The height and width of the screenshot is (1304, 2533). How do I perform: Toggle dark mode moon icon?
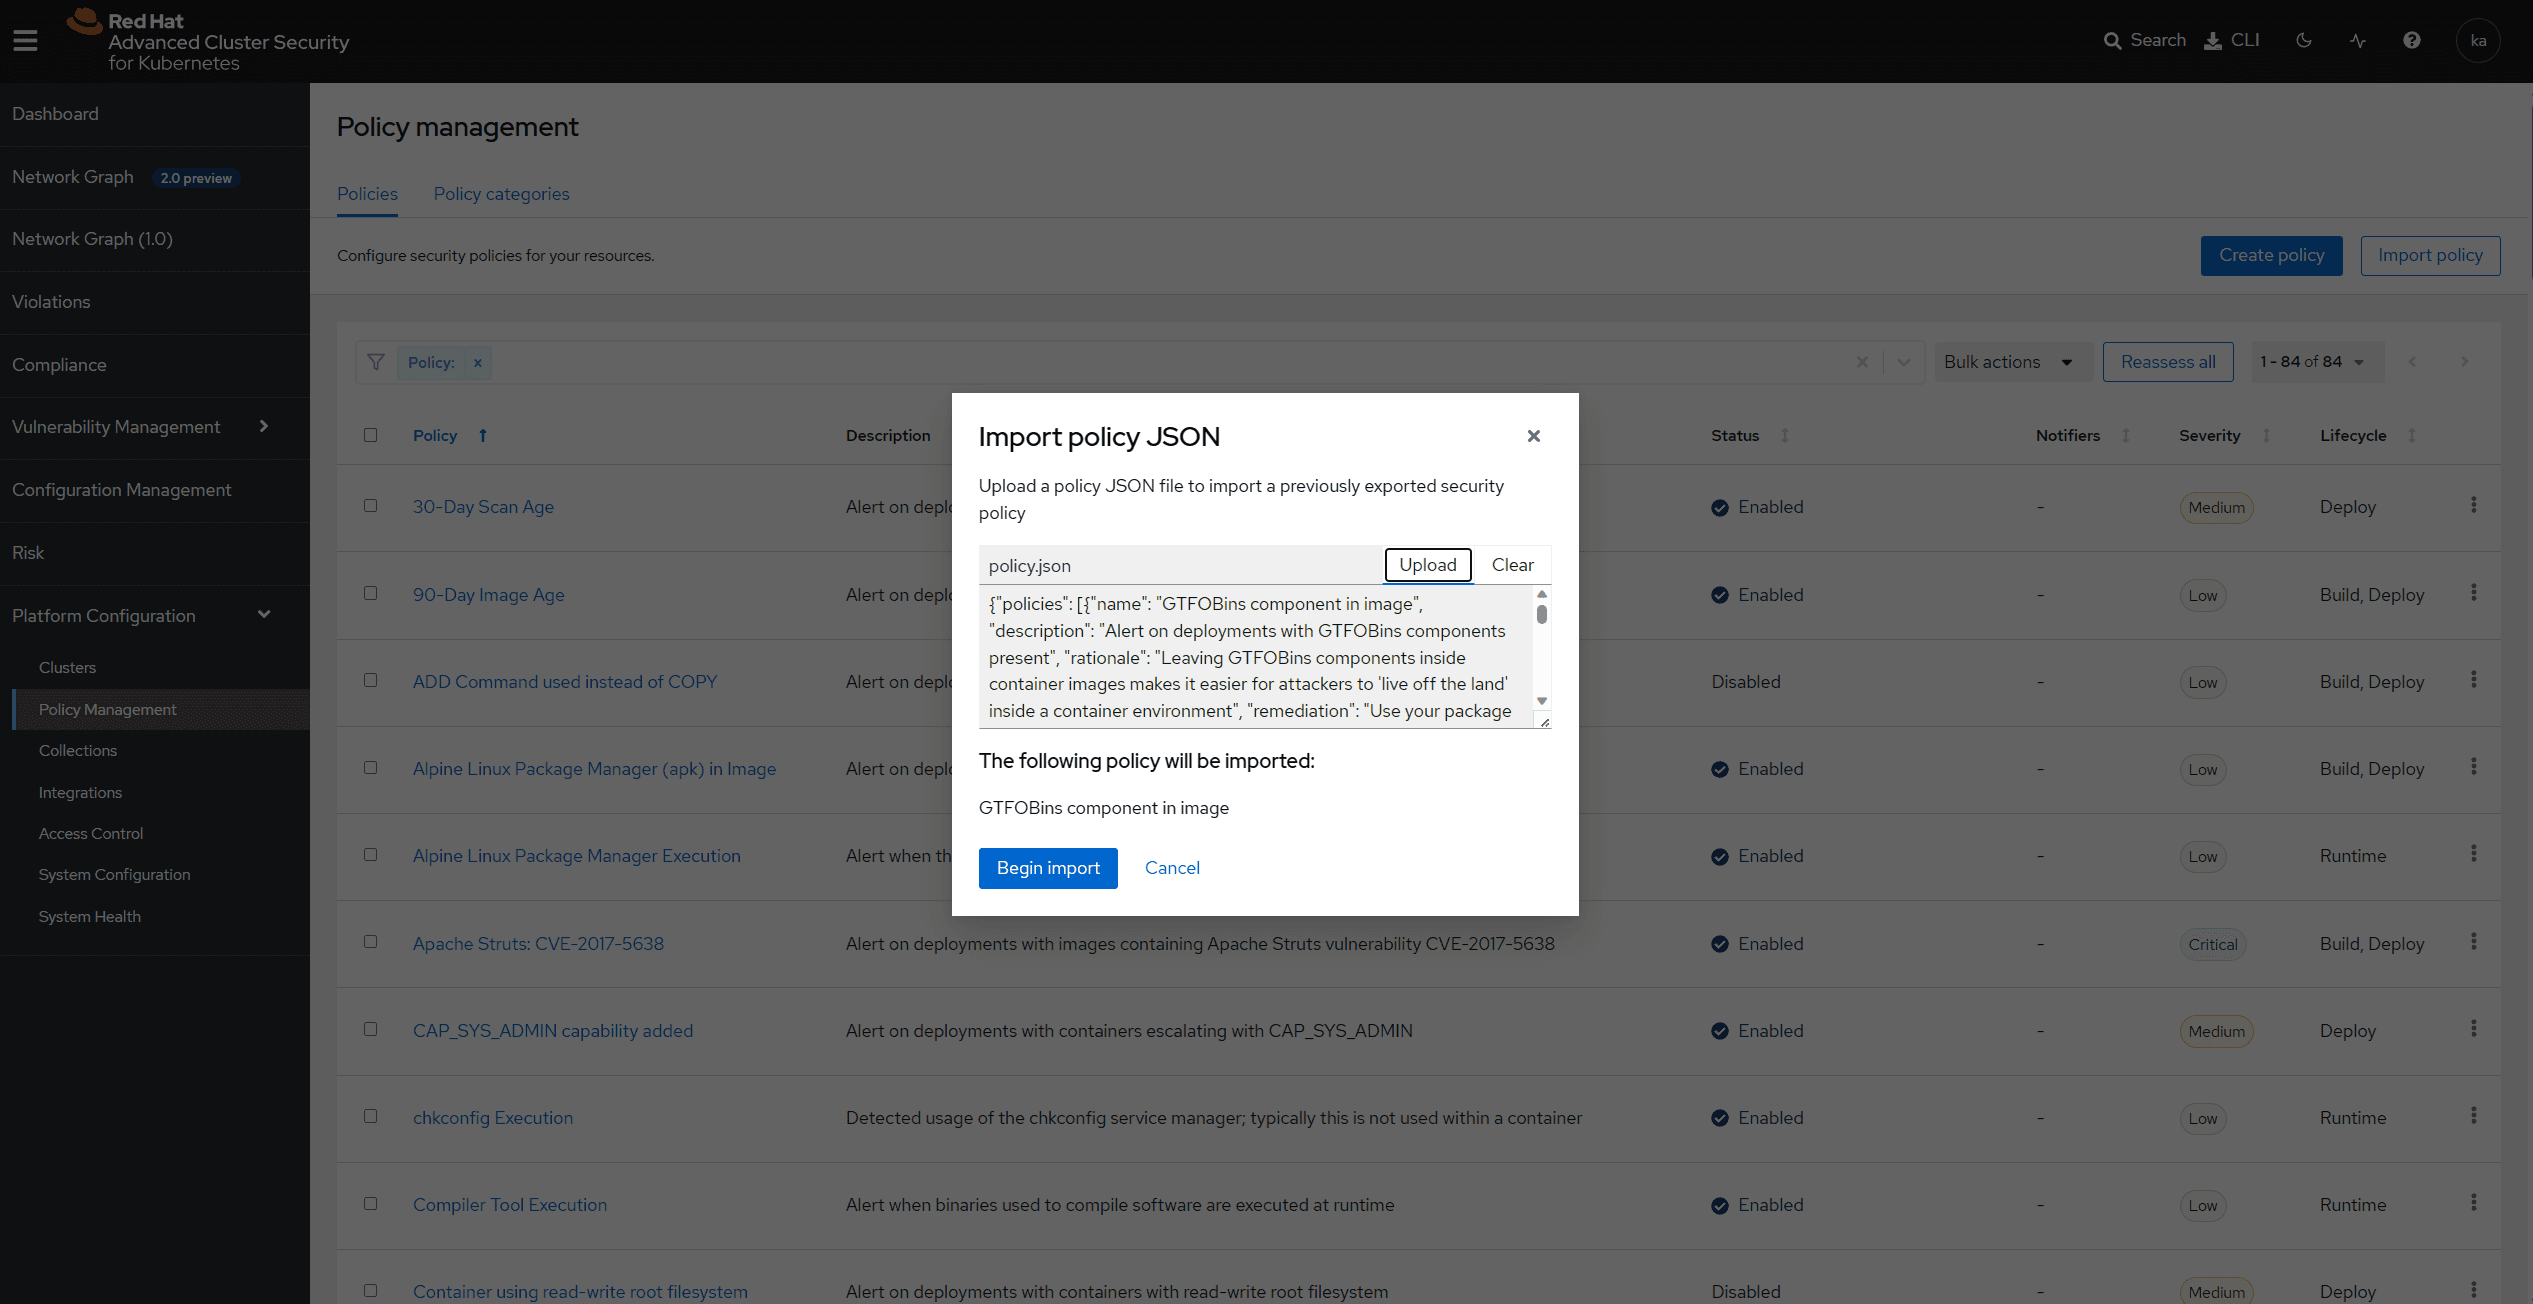(2304, 41)
